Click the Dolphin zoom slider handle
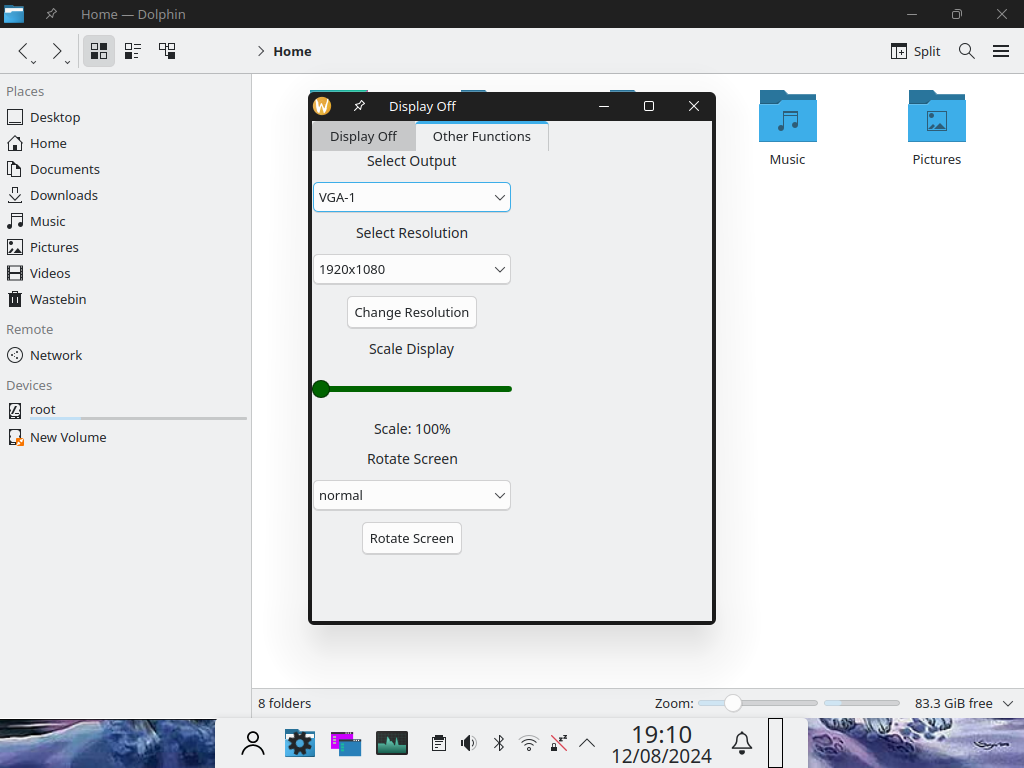 tap(733, 703)
